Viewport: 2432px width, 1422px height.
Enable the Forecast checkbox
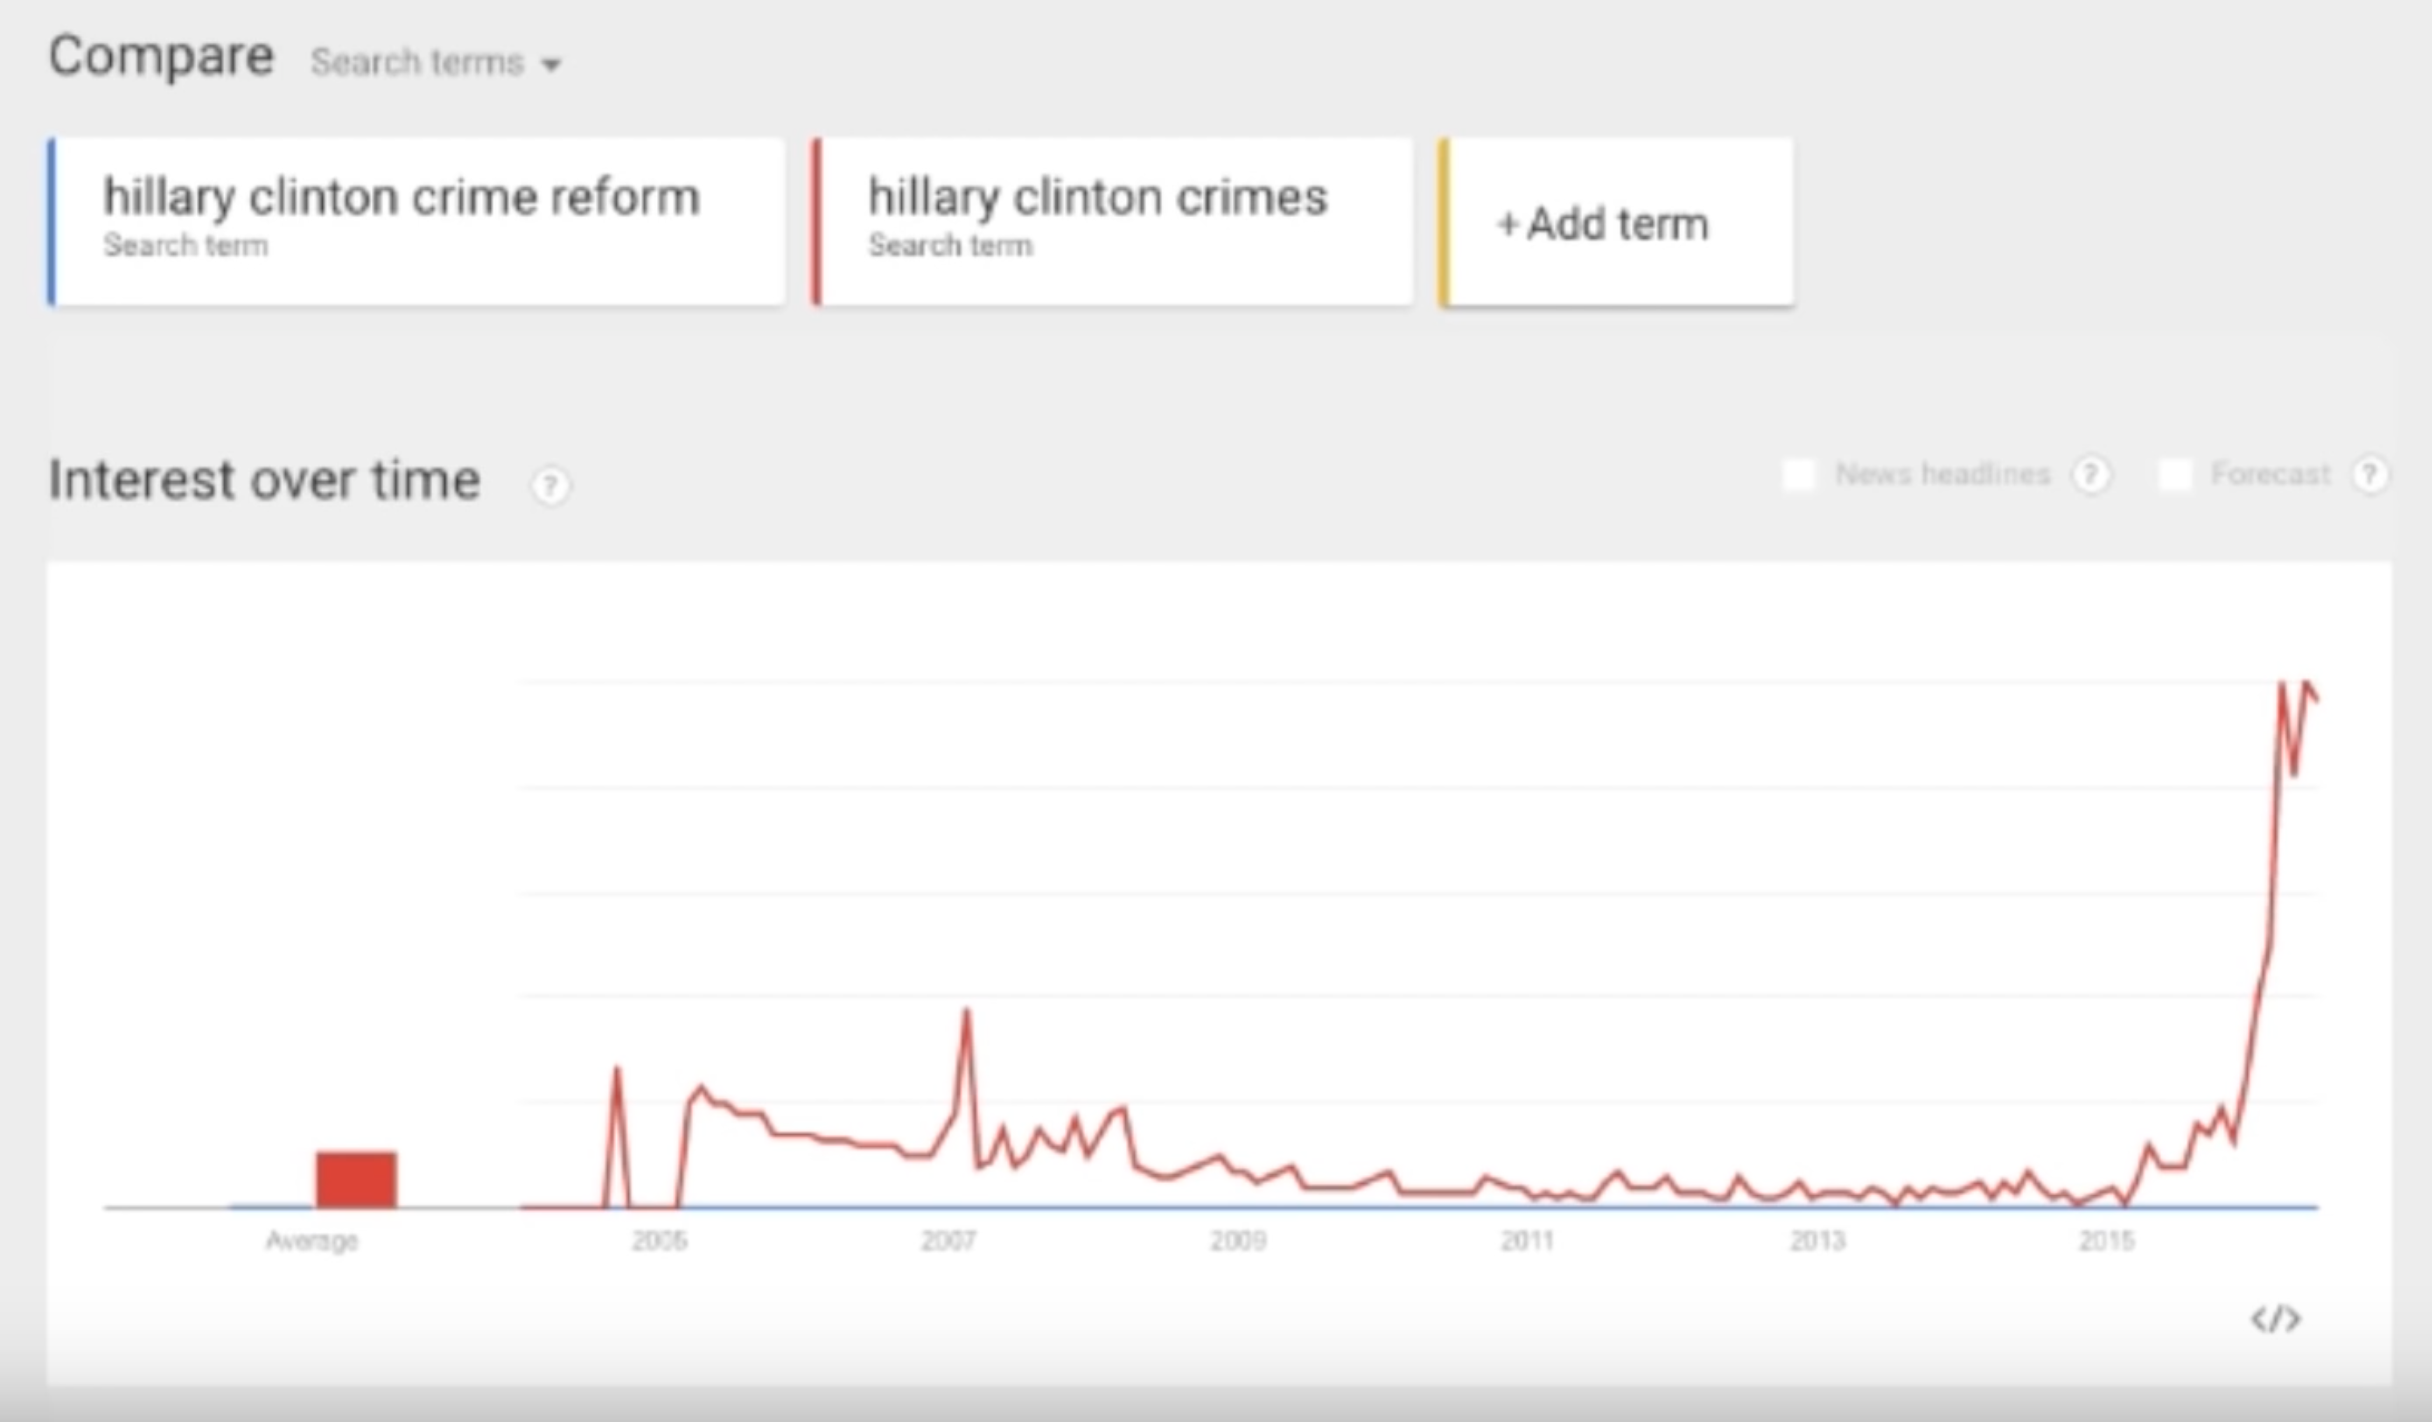coord(2175,474)
